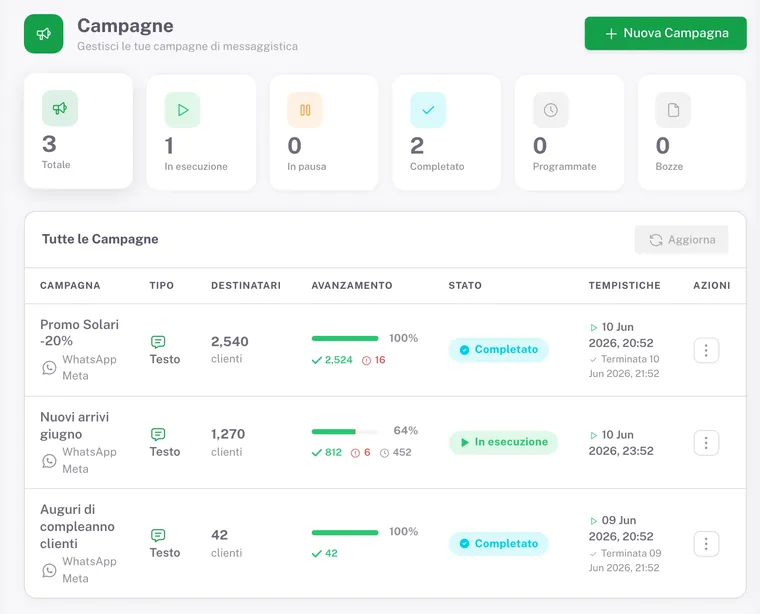The width and height of the screenshot is (760, 614).
Task: Click the delivered count 812
Action: pyautogui.click(x=327, y=453)
